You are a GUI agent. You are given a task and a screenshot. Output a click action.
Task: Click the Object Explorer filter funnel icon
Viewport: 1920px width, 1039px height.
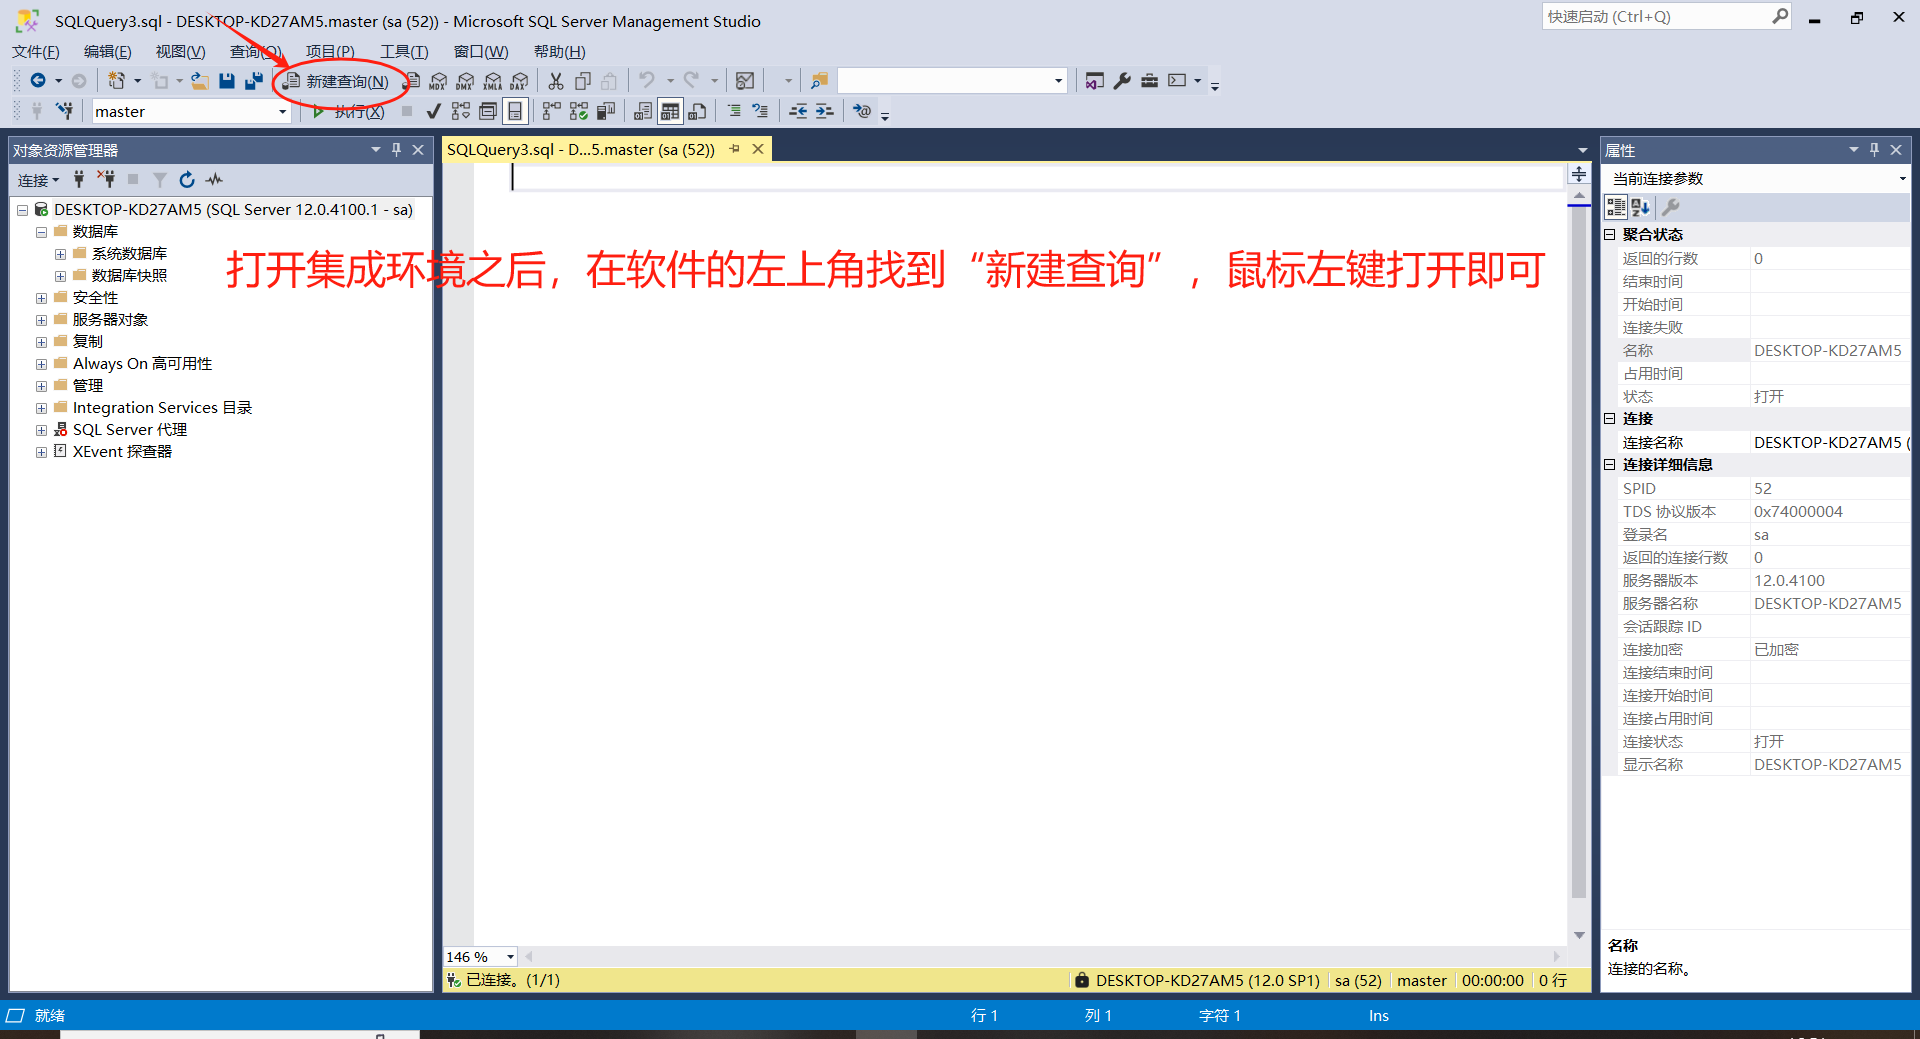[160, 180]
